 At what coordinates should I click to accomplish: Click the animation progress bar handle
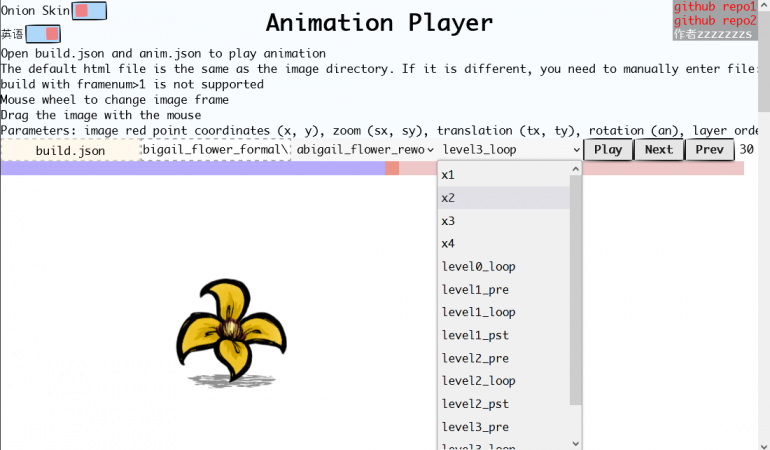coord(392,168)
